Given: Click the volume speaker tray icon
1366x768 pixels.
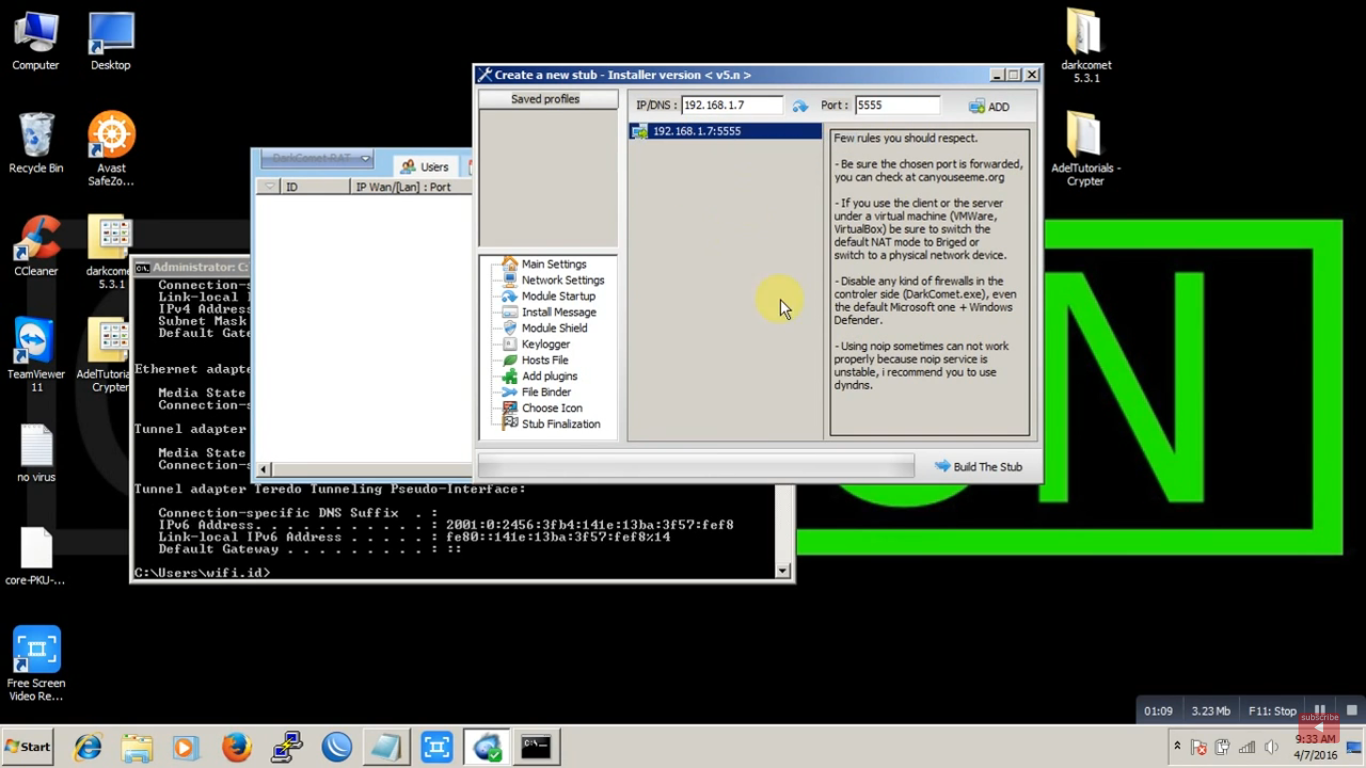Looking at the screenshot, I should coord(1272,747).
